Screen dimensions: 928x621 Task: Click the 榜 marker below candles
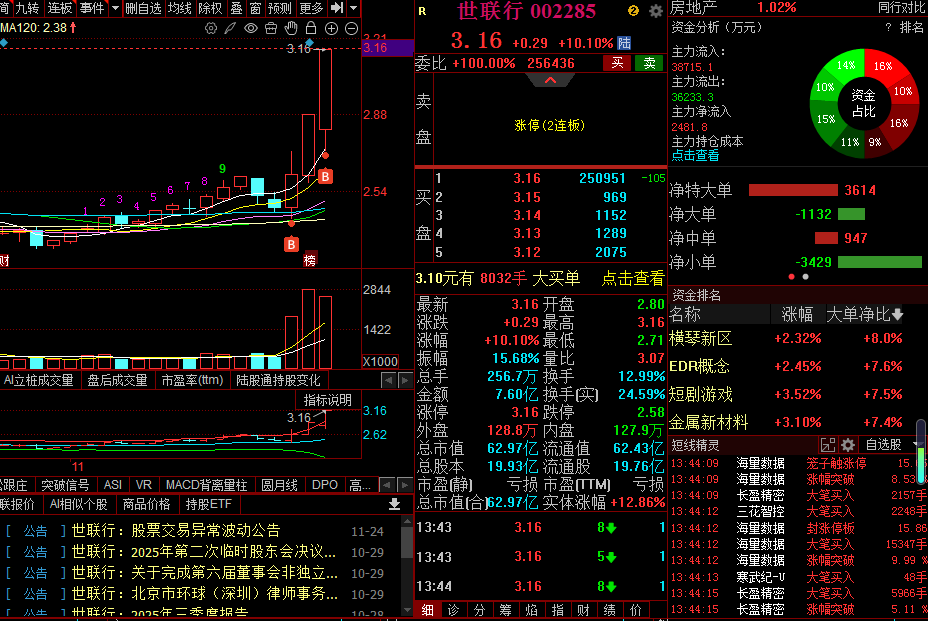pos(310,260)
